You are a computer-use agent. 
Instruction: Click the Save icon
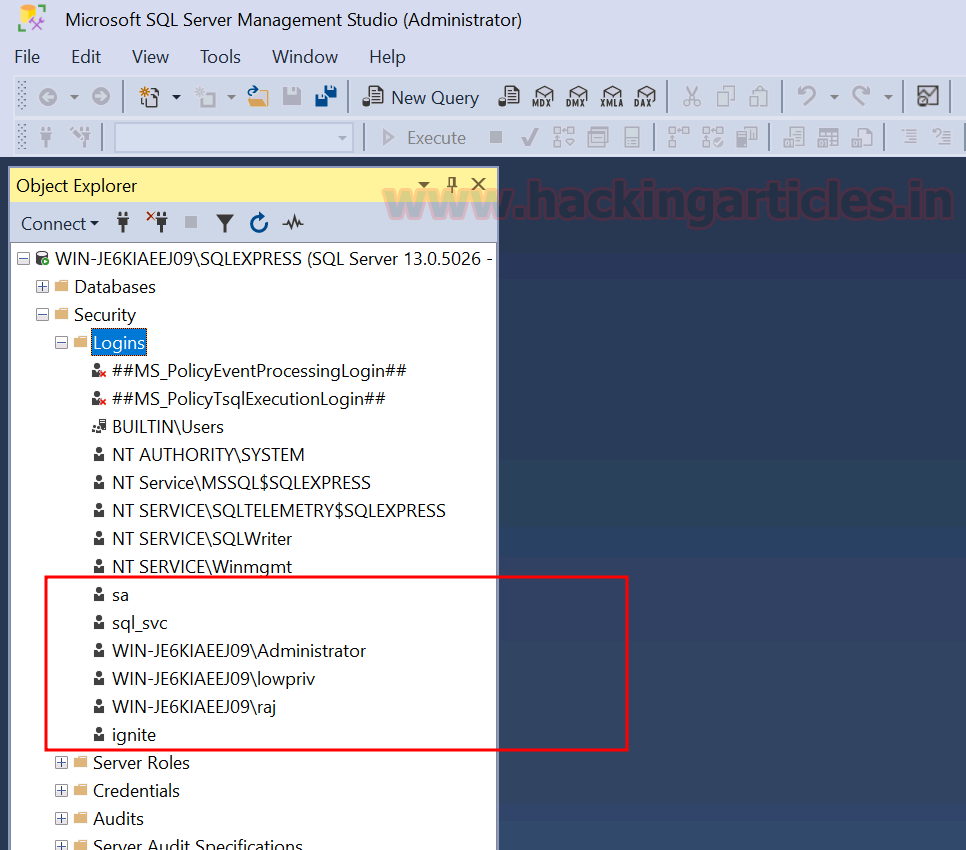(292, 97)
